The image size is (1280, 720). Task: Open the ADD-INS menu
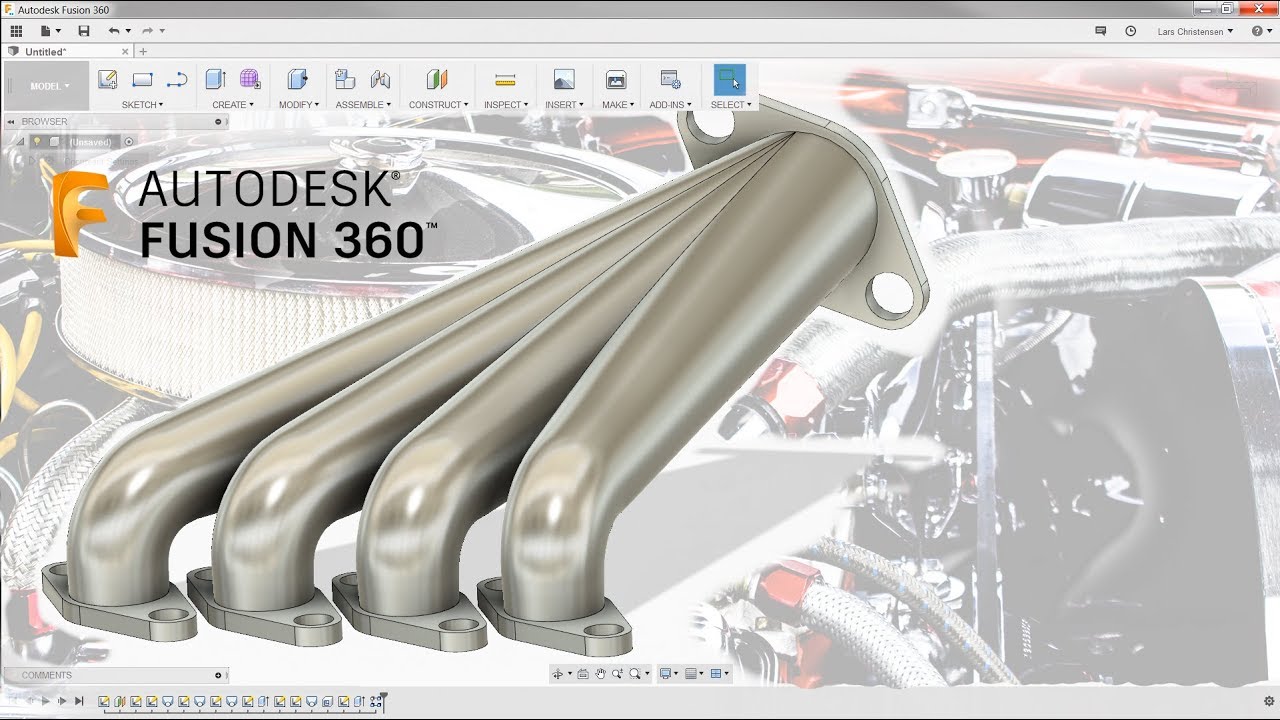tap(670, 104)
